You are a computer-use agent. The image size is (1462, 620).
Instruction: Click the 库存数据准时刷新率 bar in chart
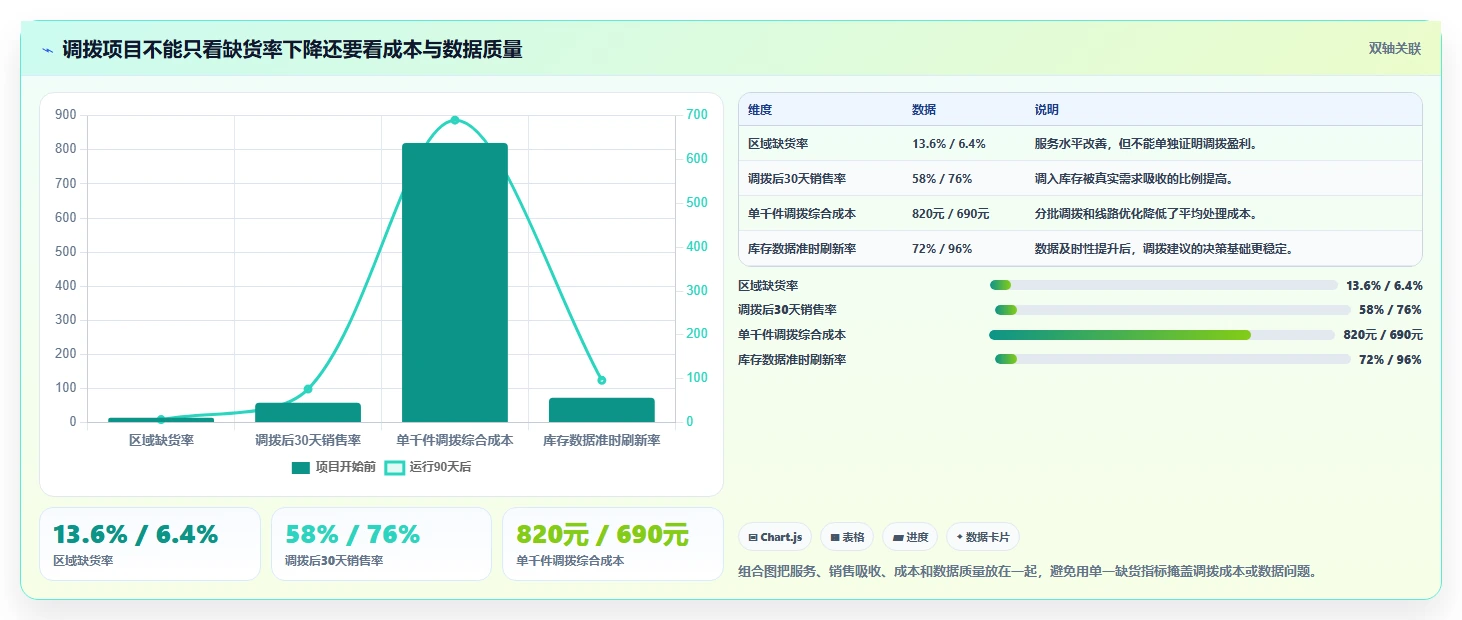(602, 410)
